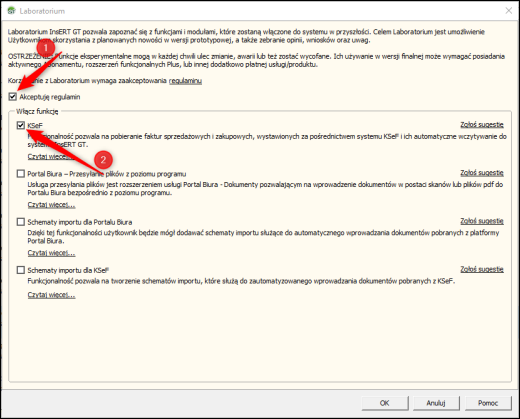520x419 pixels.
Task: Open Czytaj więcej under Portal Biura Przesyłanie plików
Action: (51, 205)
